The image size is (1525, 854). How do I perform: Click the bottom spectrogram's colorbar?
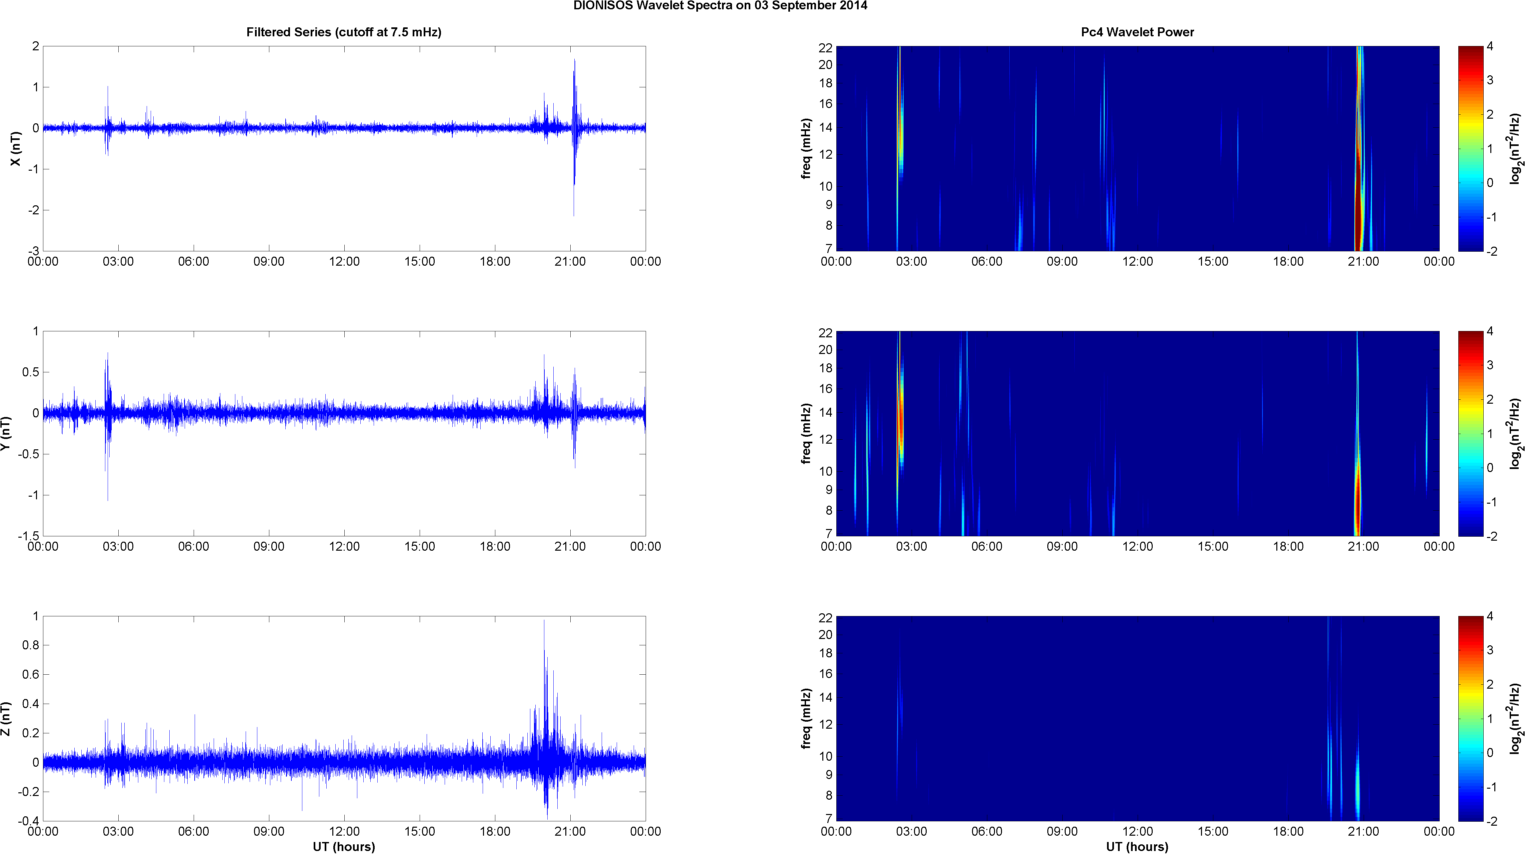pyautogui.click(x=1470, y=718)
